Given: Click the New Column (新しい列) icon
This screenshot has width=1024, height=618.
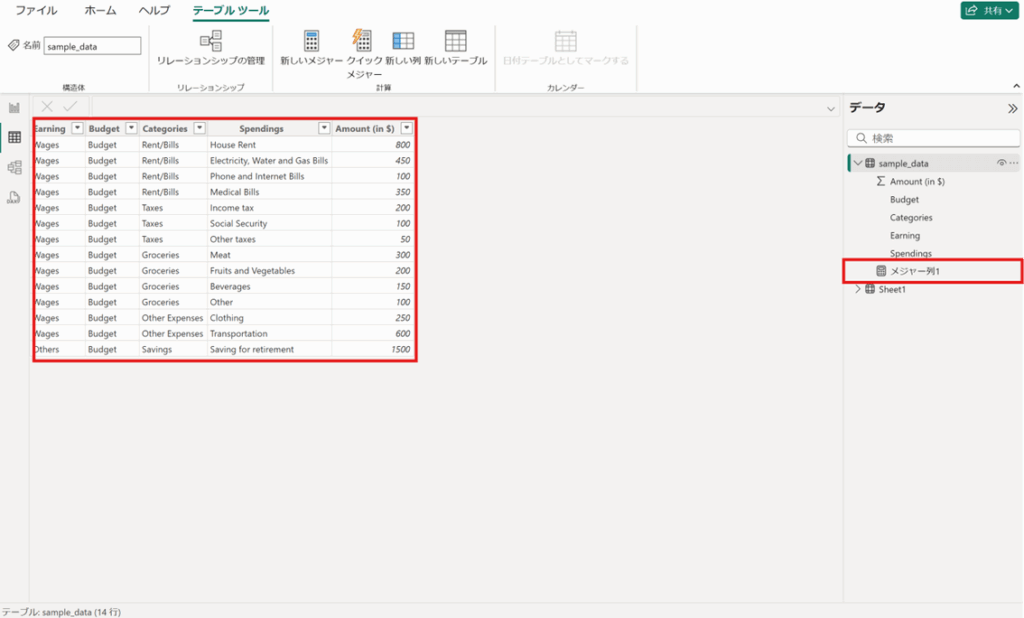Looking at the screenshot, I should (x=403, y=41).
